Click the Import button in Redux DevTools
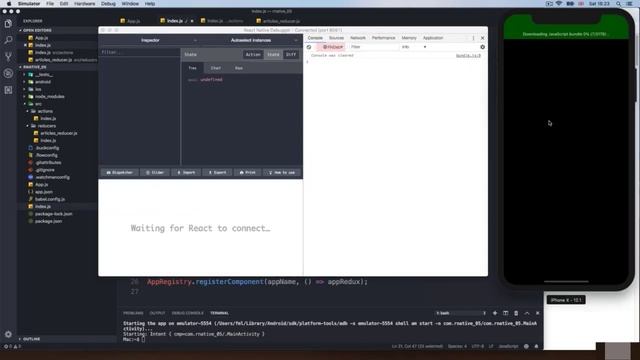This screenshot has width=640, height=360. [186, 173]
